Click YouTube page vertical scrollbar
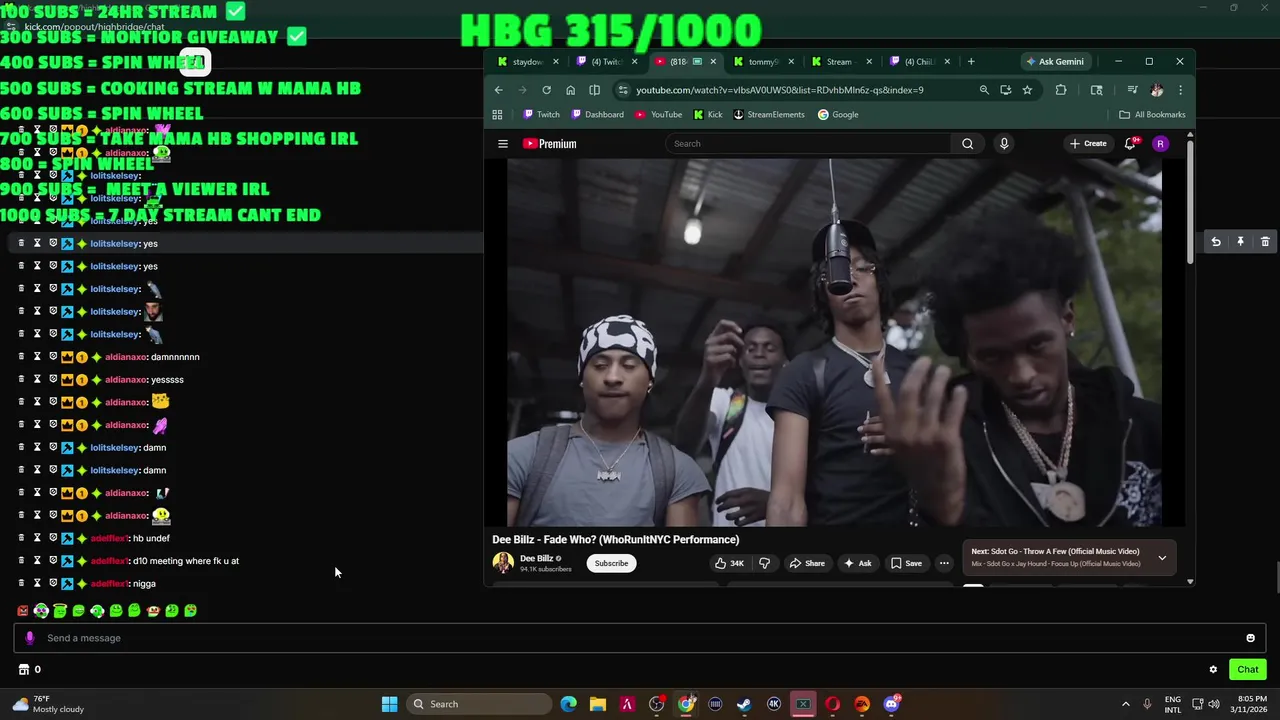Screen dimensions: 1280x720 coord(1189,203)
